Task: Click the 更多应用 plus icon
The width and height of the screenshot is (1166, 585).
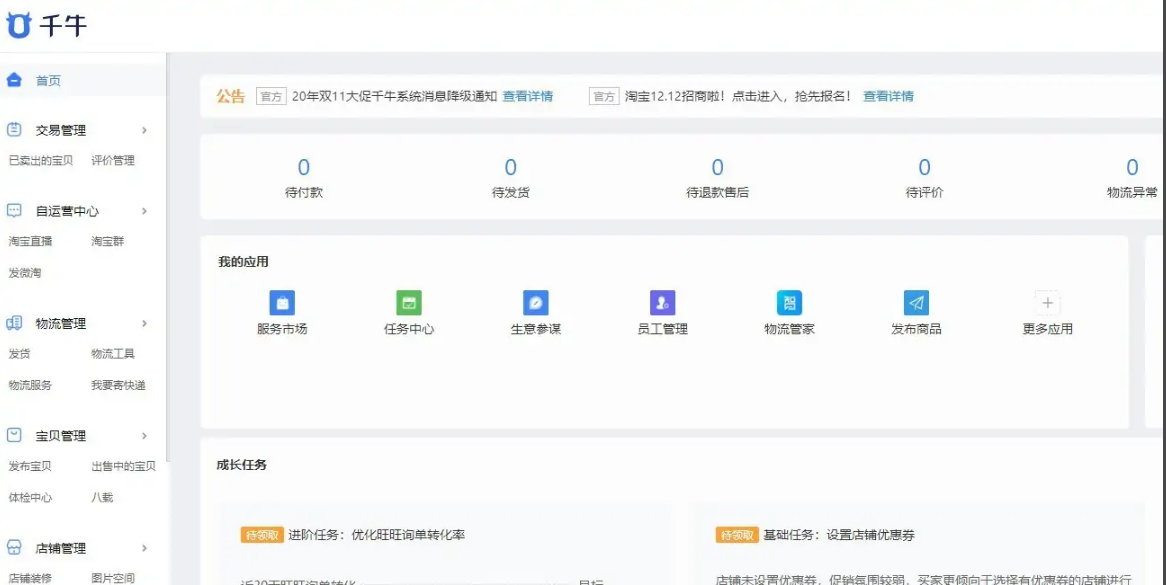Action: coord(1046,303)
